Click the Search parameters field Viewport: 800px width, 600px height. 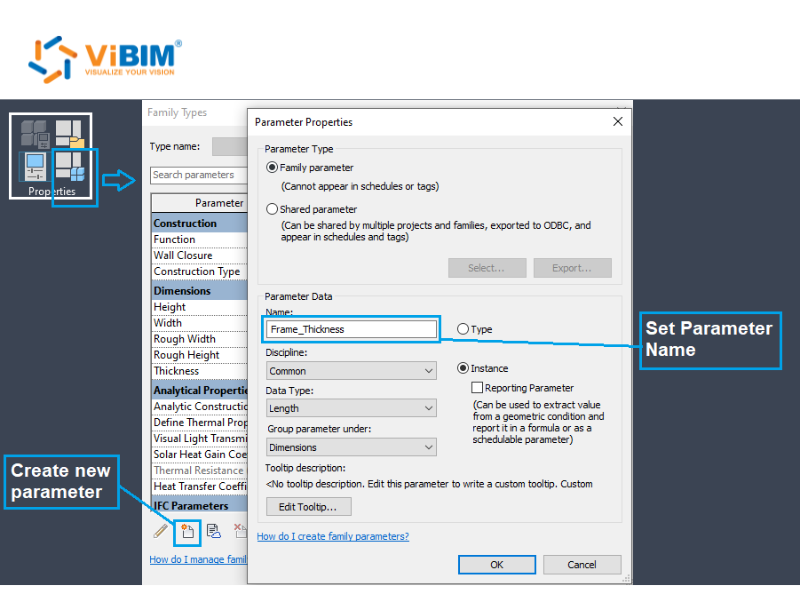(x=198, y=174)
